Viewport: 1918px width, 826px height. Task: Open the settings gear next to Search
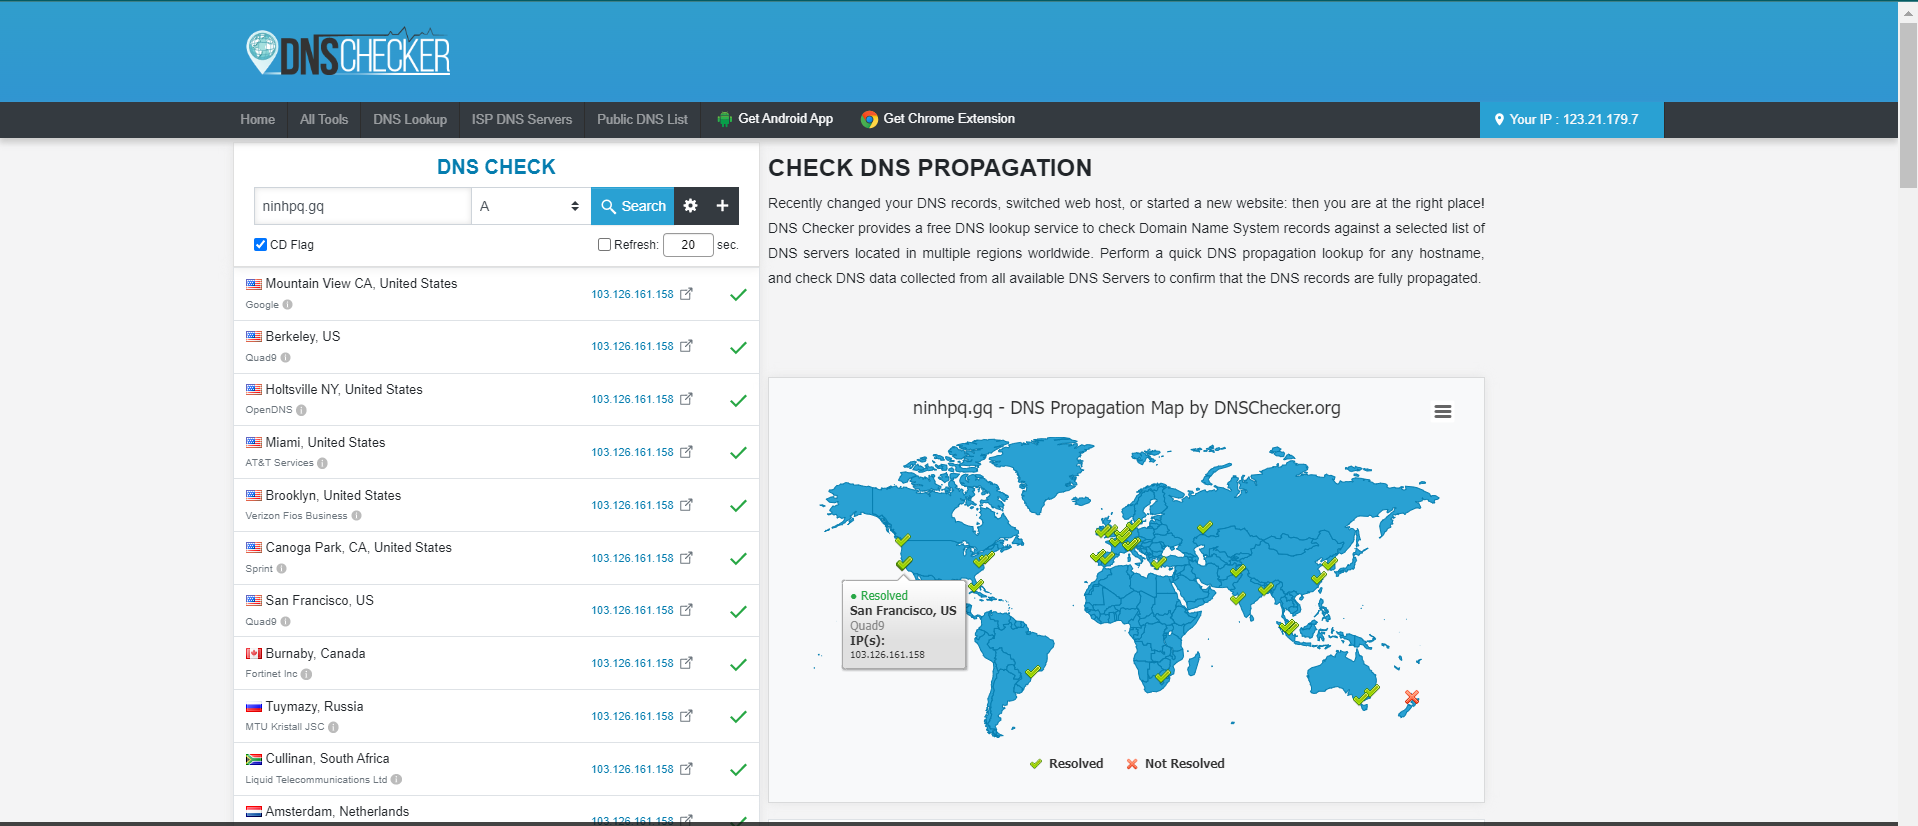(x=690, y=206)
